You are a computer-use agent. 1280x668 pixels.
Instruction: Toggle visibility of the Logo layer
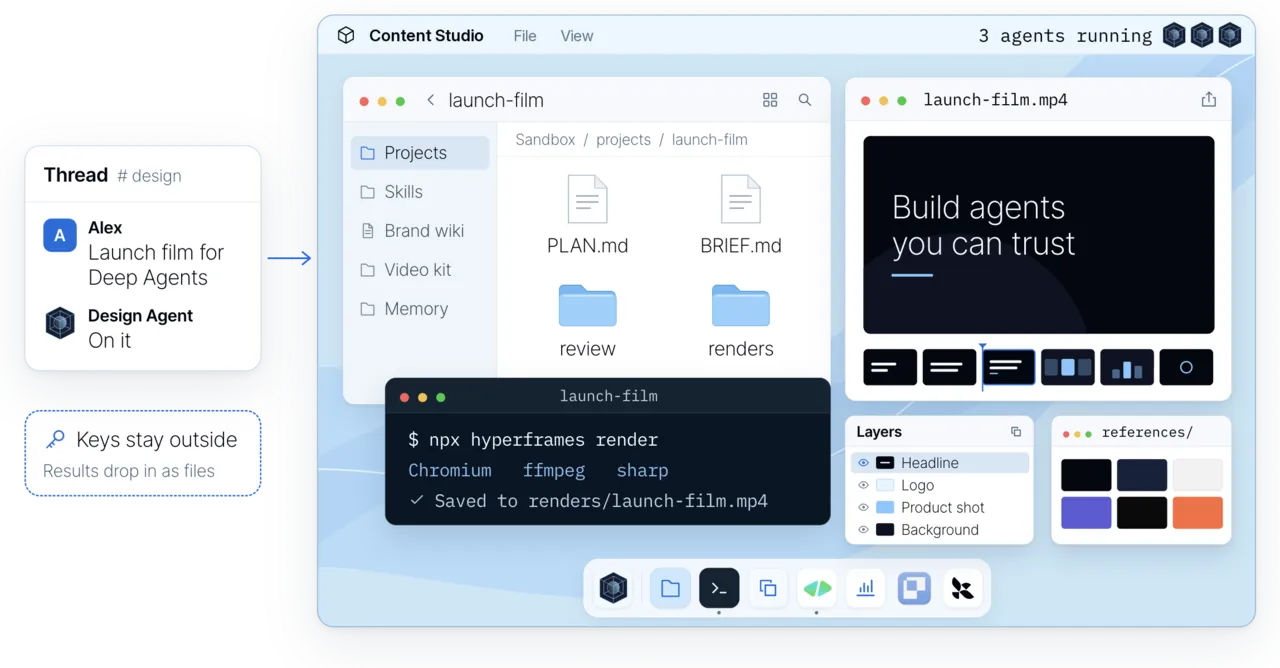863,485
